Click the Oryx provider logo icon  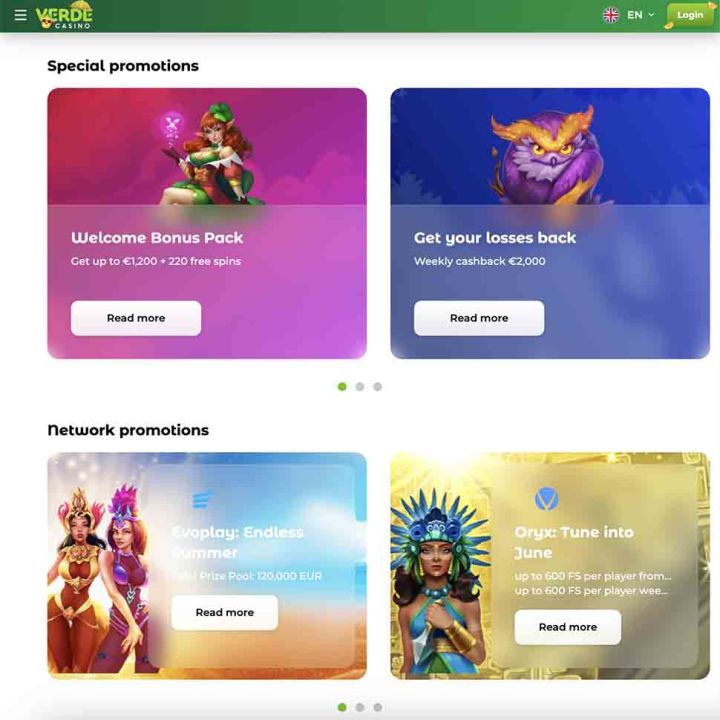point(546,499)
